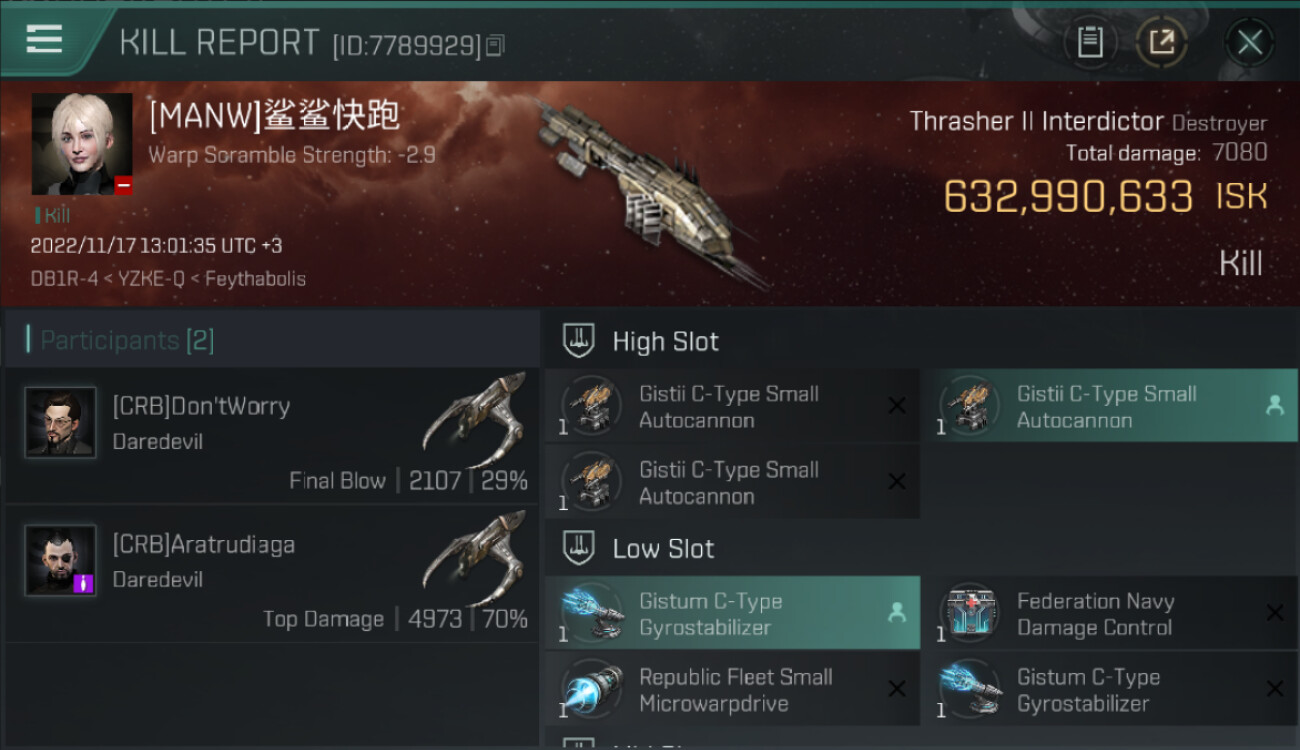Image resolution: width=1300 pixels, height=750 pixels.
Task: Select the highlighted Gistii C-Type Small Autocannon
Action: point(1108,407)
